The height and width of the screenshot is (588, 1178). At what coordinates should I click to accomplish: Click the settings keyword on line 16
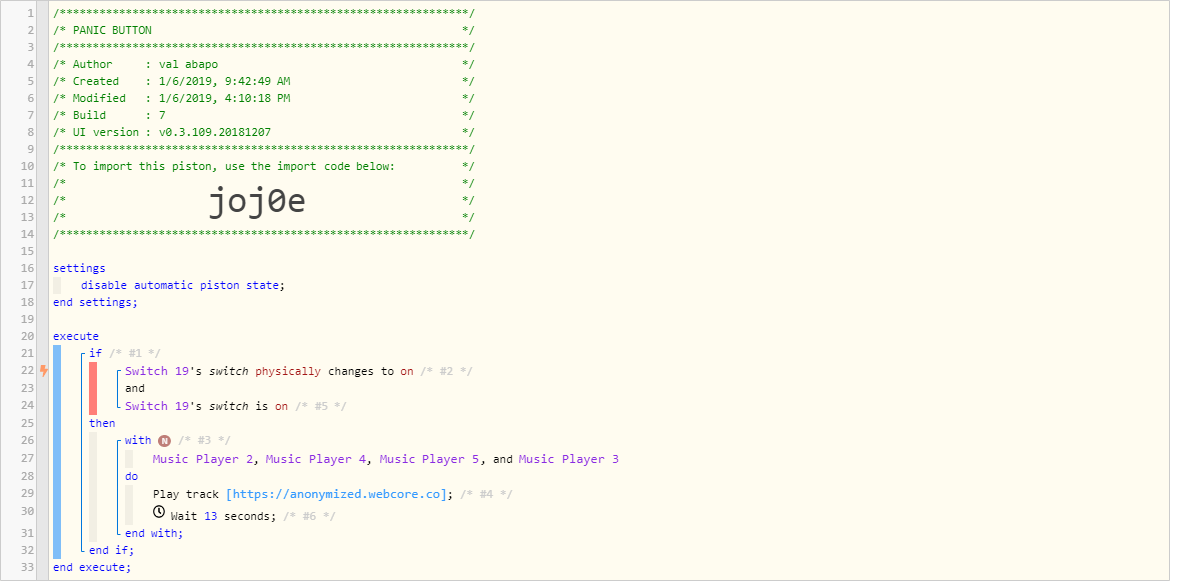pyautogui.click(x=80, y=268)
